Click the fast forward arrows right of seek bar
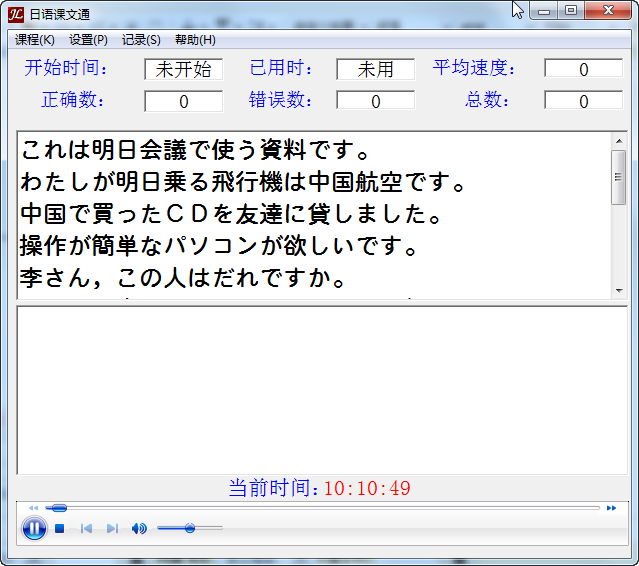 click(x=611, y=508)
